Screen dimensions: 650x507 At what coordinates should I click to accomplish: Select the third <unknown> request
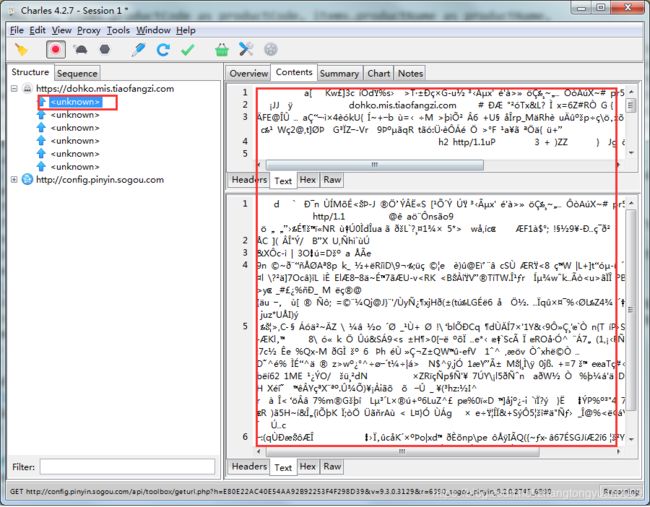[75, 128]
